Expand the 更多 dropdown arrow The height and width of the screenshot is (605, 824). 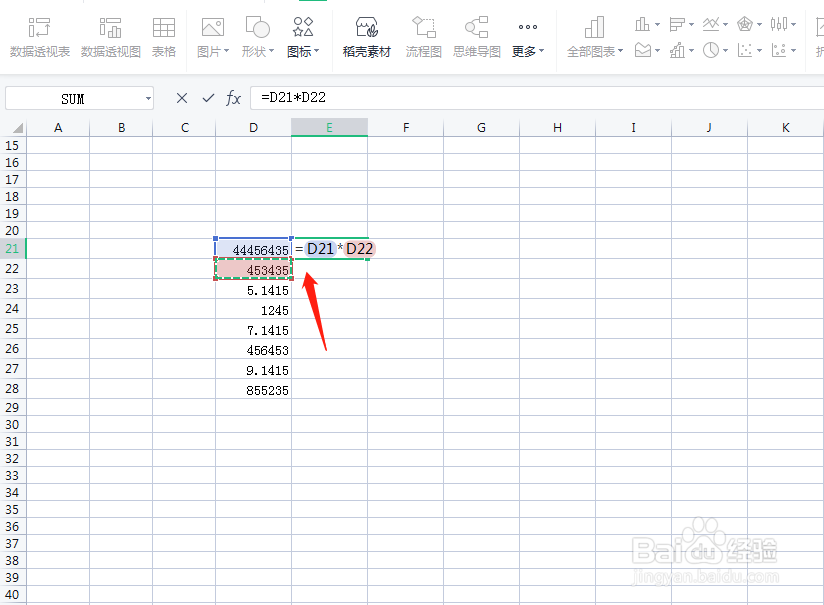(541, 51)
